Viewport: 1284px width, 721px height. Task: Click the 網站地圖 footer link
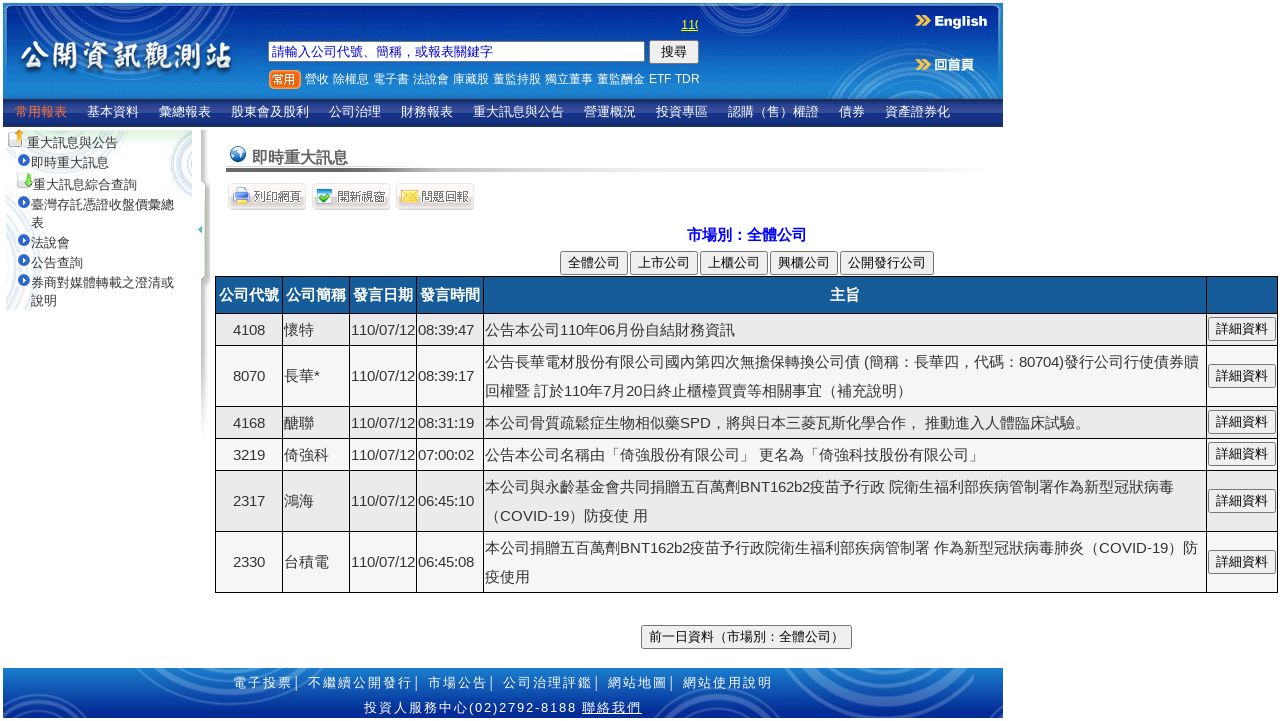pos(637,683)
